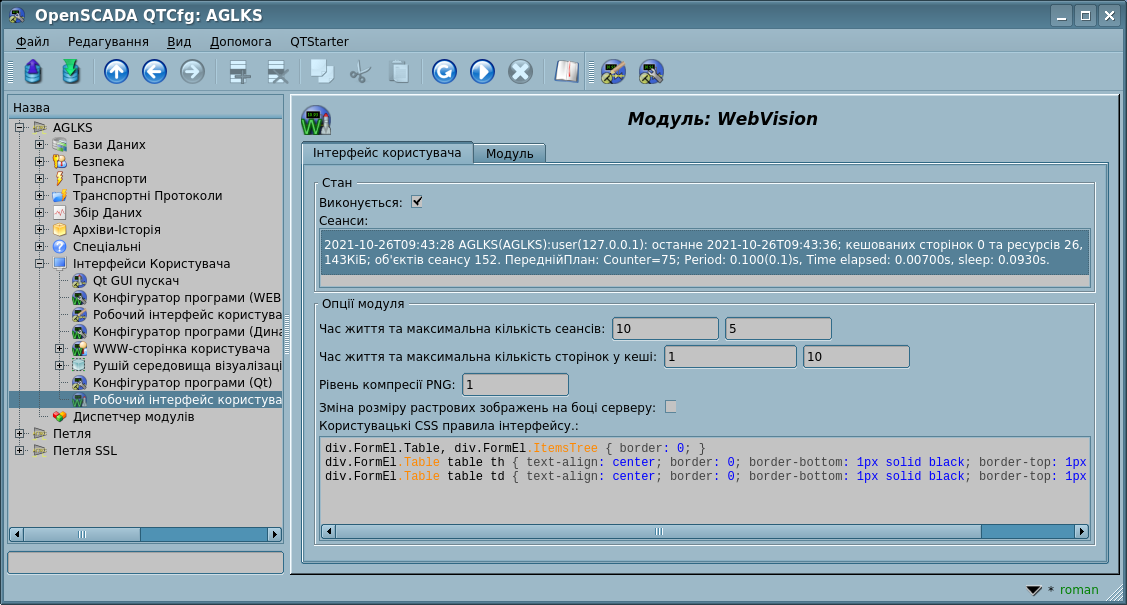Click the load from database toolbar icon
This screenshot has height=605, width=1127.
click(33, 71)
